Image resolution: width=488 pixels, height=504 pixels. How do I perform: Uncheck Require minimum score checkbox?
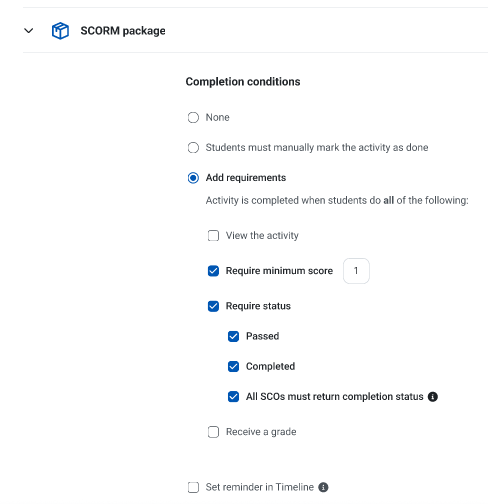(x=213, y=271)
